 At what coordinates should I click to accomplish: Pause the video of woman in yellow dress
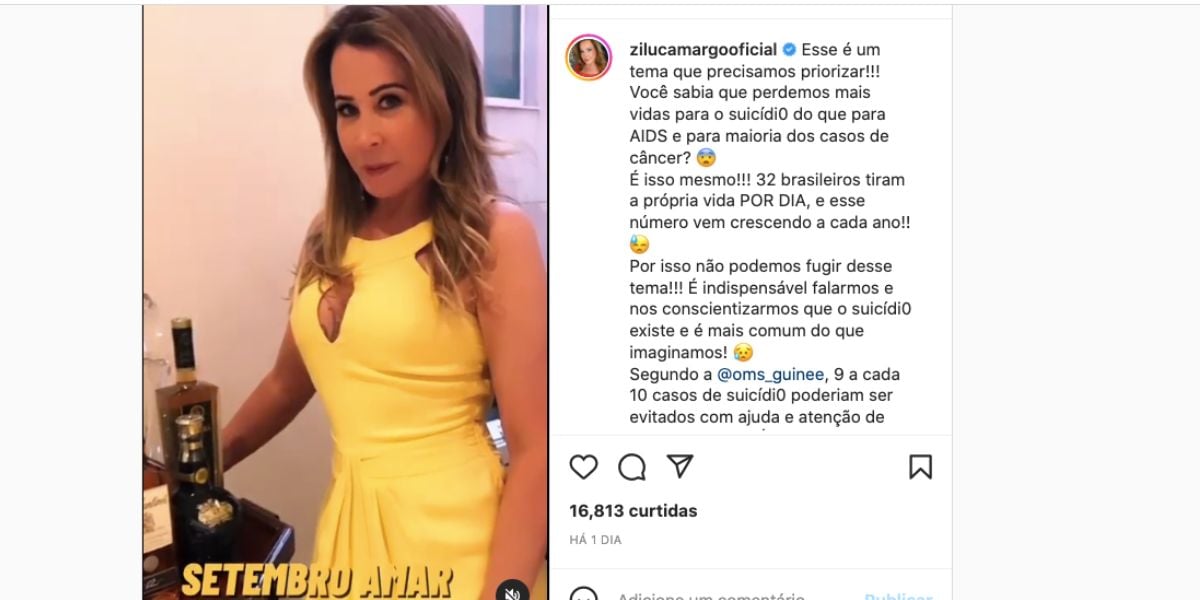pos(345,300)
